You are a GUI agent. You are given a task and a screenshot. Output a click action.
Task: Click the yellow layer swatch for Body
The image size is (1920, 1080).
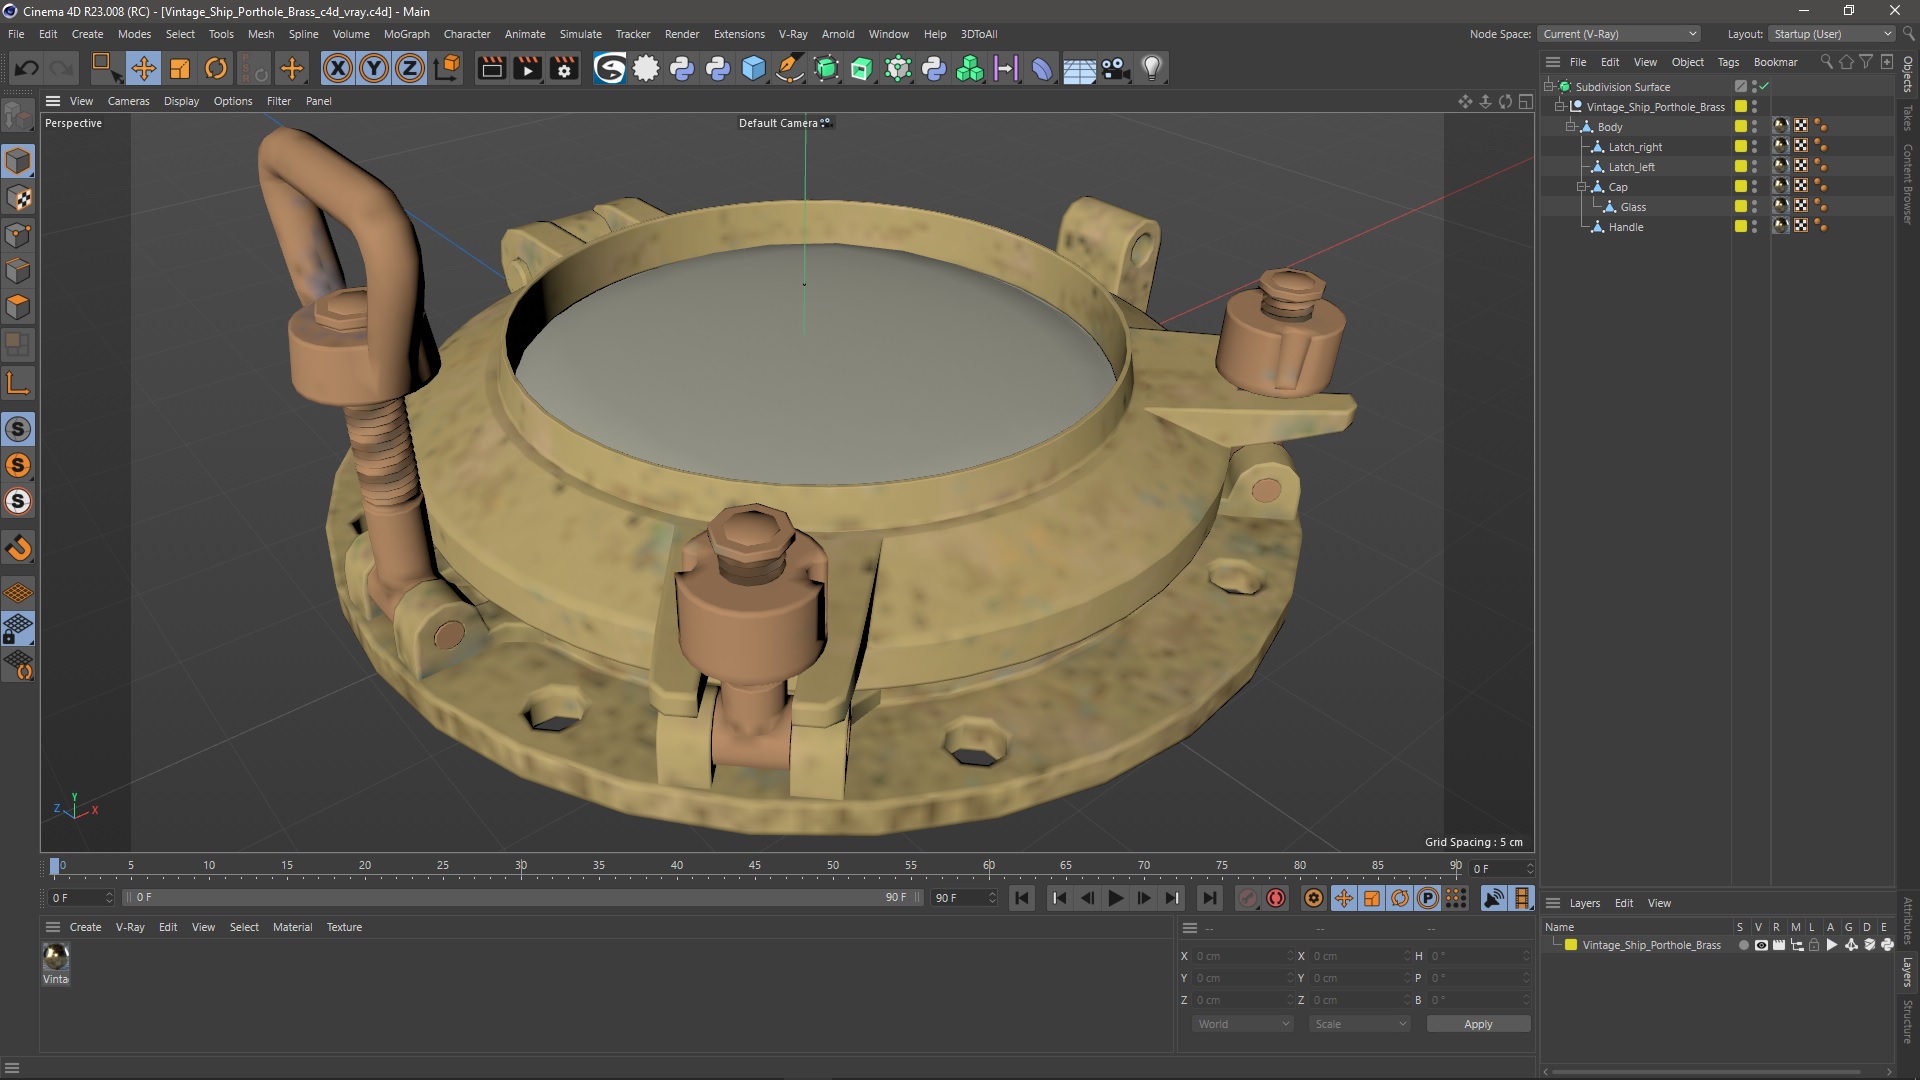pos(1740,127)
